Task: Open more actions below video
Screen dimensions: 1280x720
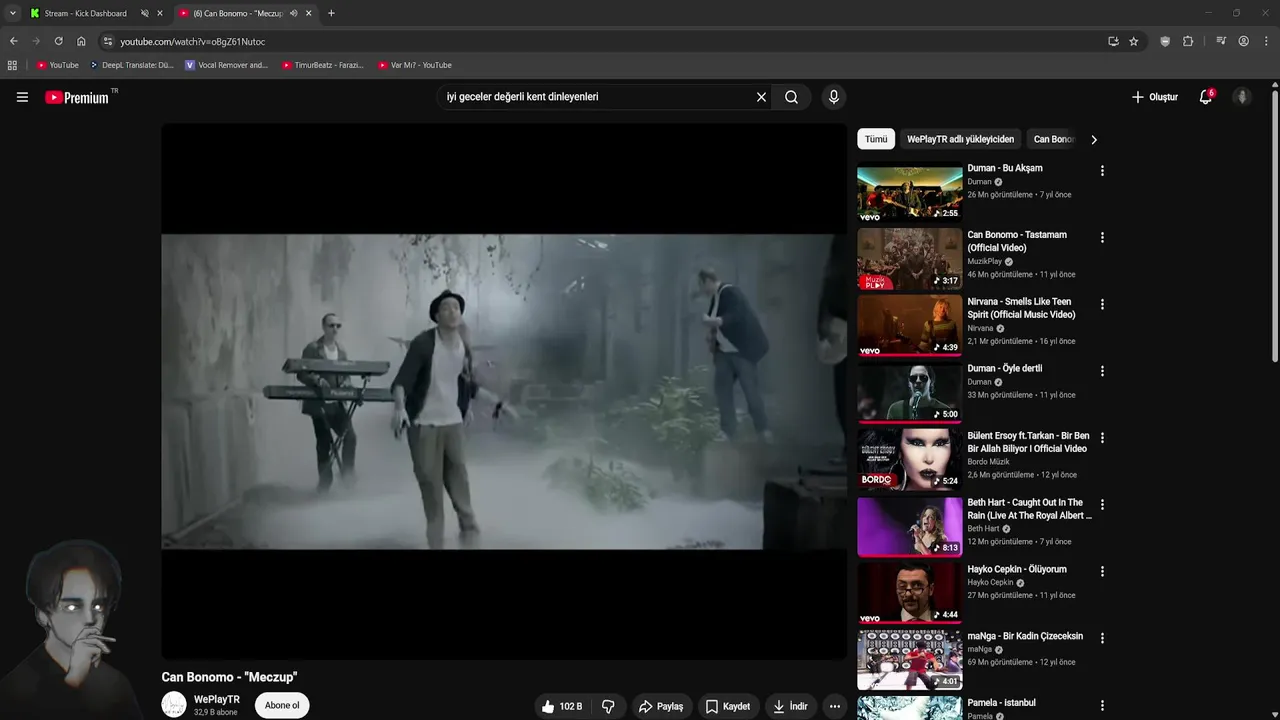Action: click(835, 706)
